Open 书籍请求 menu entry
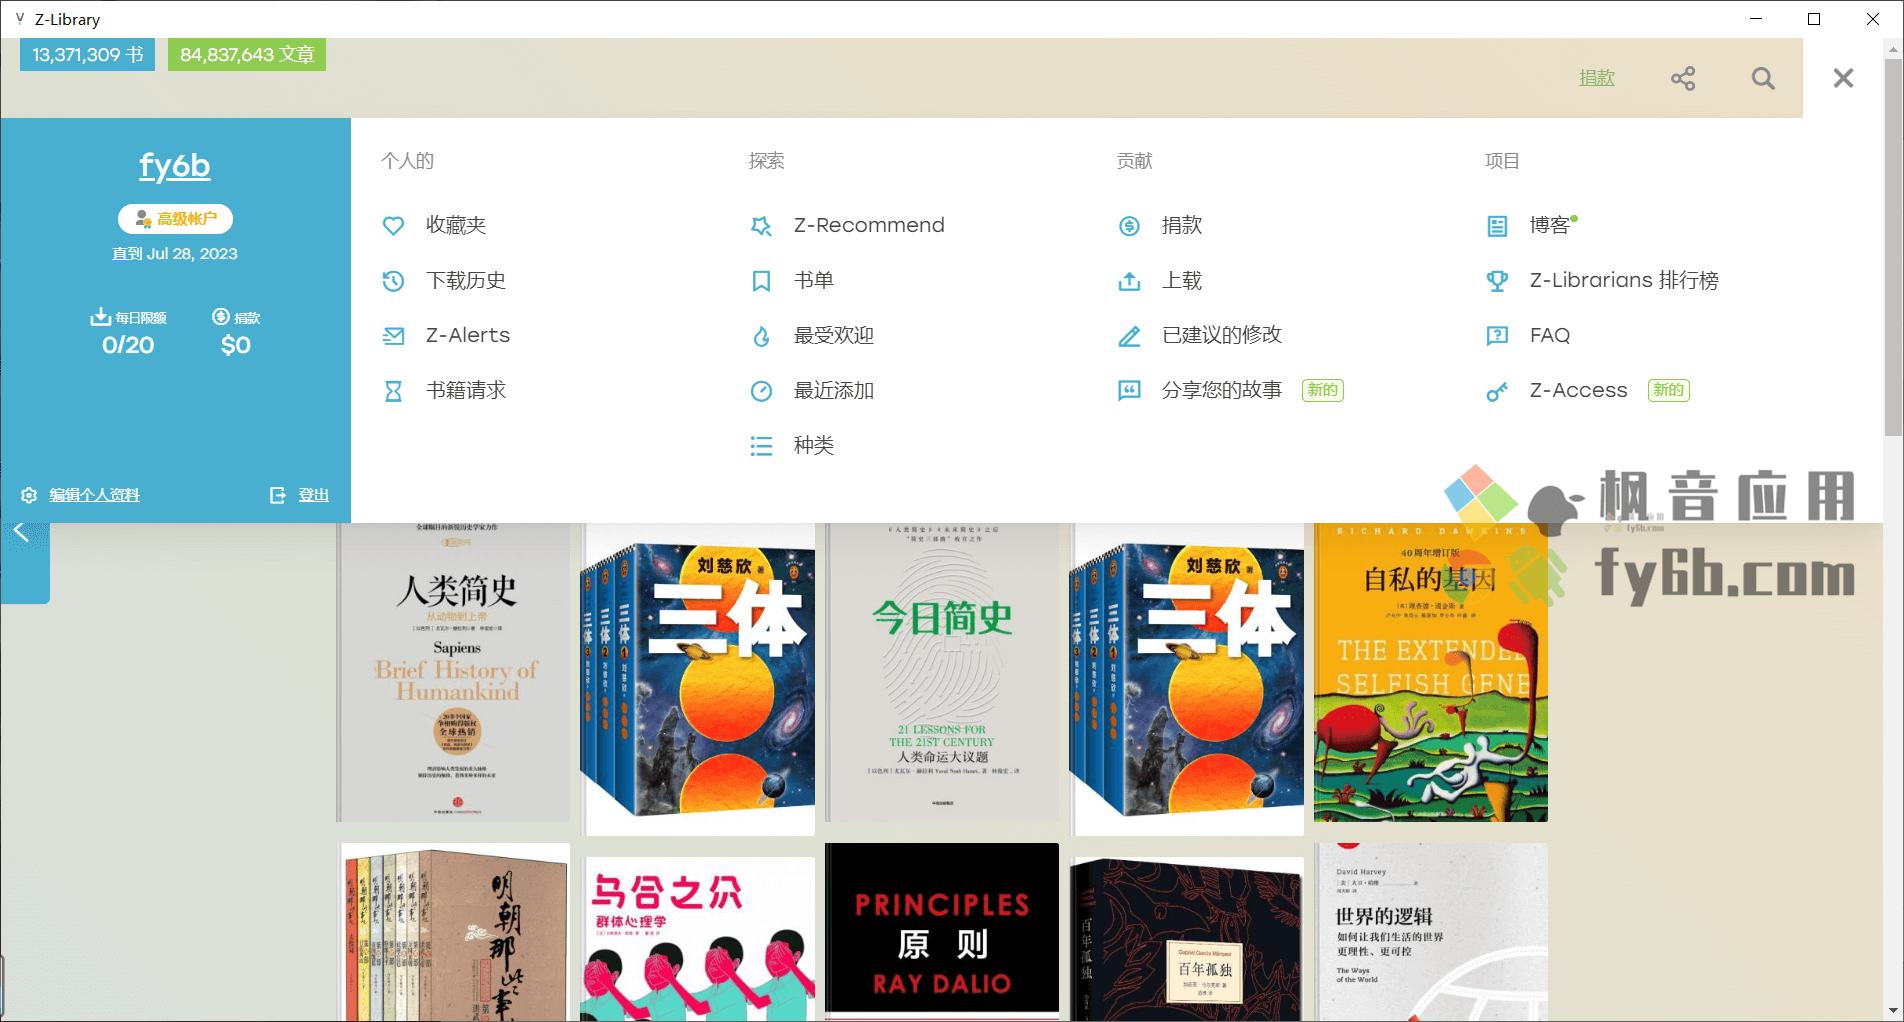Screen dimensions: 1904x1022 (466, 390)
